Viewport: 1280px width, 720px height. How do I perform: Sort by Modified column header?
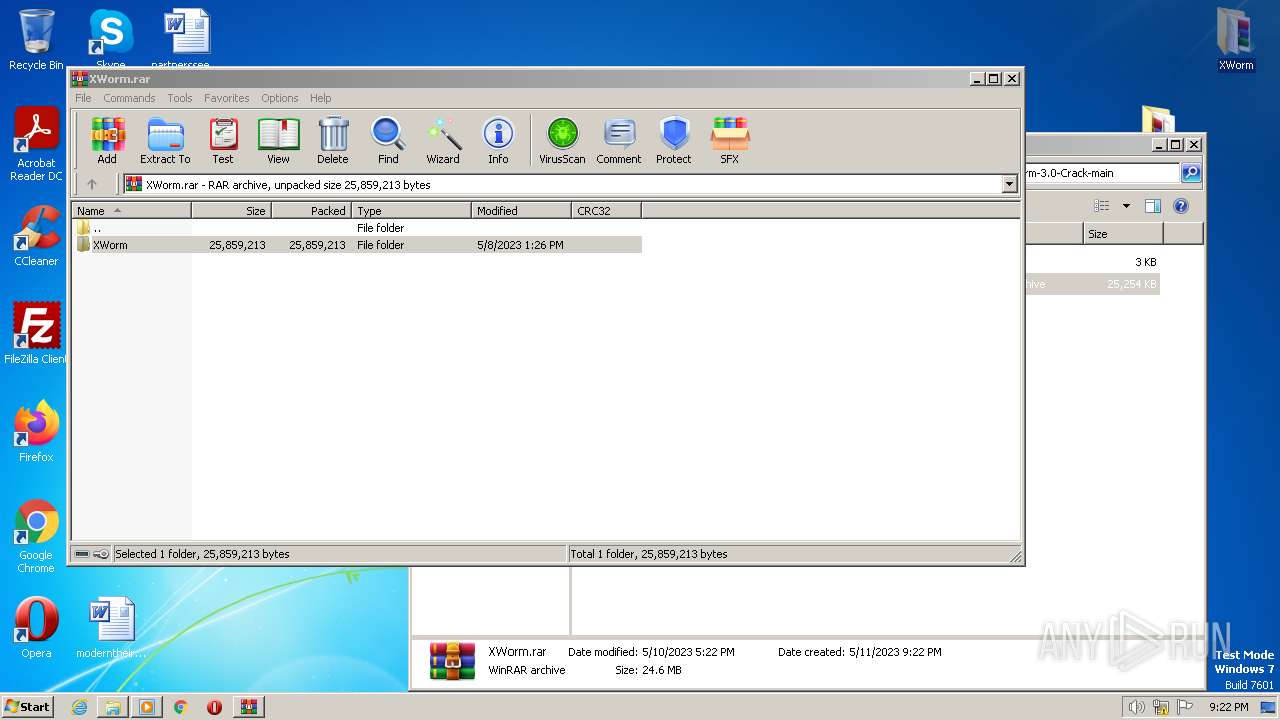[522, 211]
